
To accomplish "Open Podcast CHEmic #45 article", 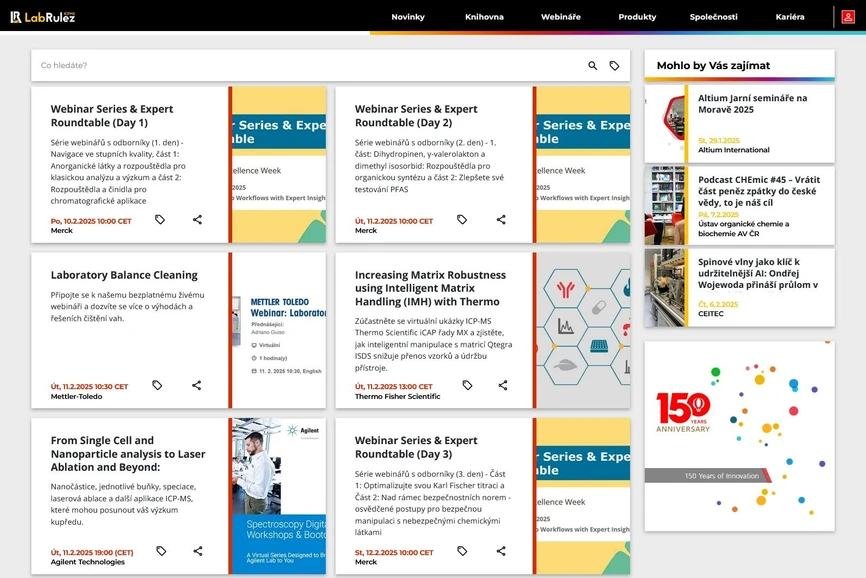I will [x=758, y=186].
